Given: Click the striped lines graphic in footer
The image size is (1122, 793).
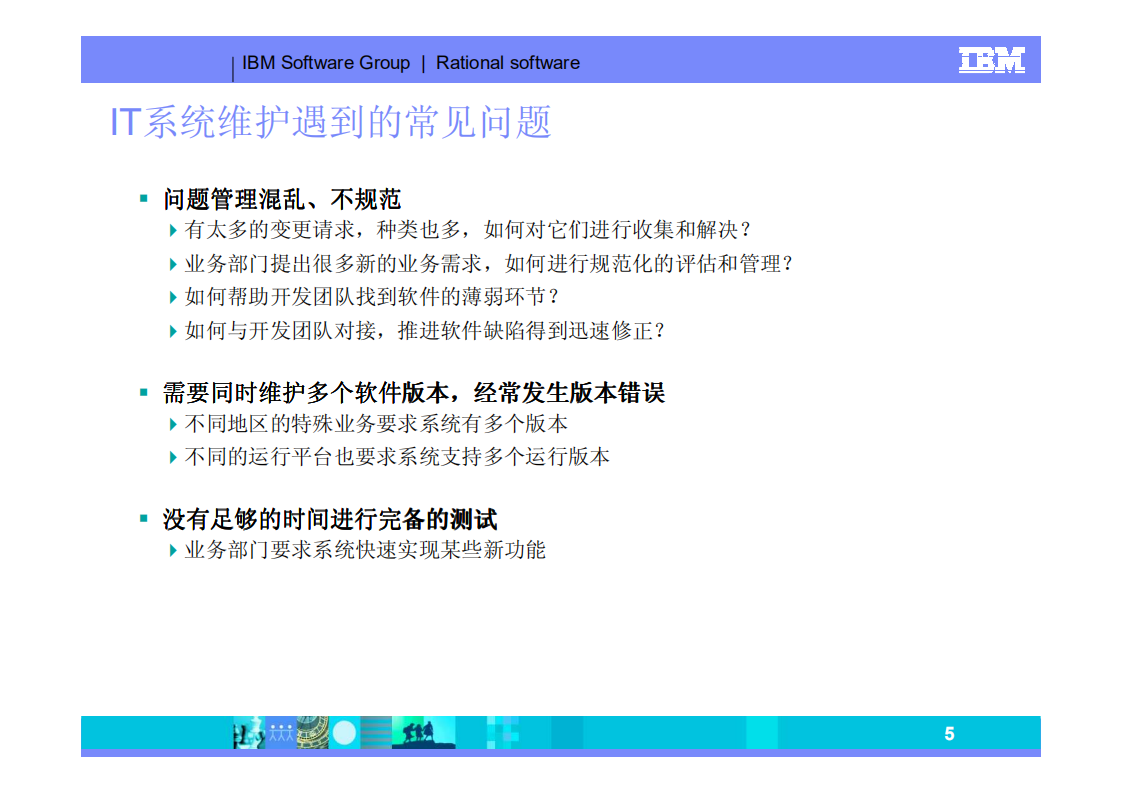Looking at the screenshot, I should (x=375, y=731).
